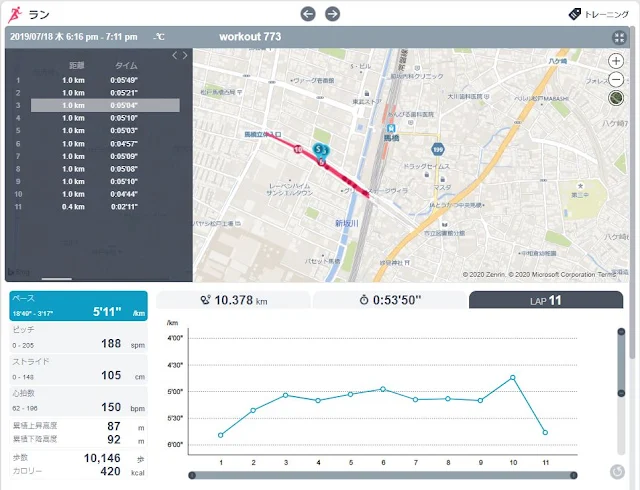Show previous lap table page with left chevron
The height and width of the screenshot is (490, 640).
click(175, 56)
